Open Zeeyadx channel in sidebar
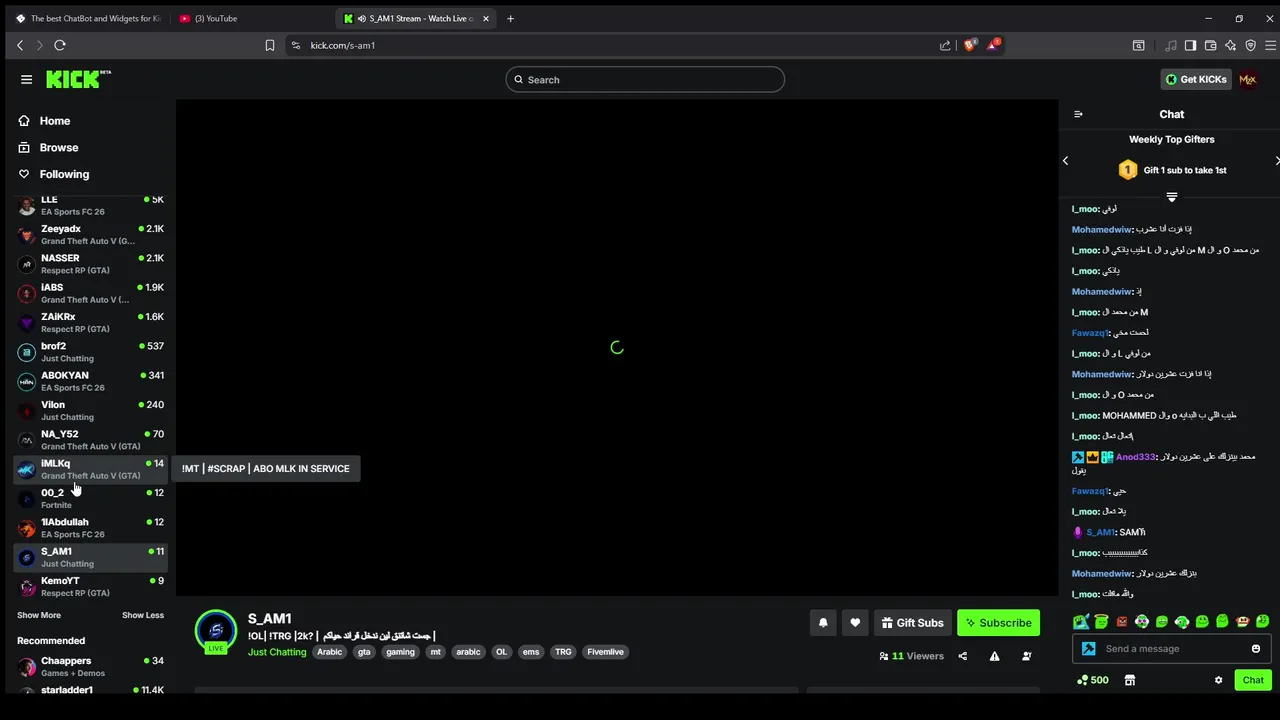This screenshot has height=720, width=1280. 90,235
